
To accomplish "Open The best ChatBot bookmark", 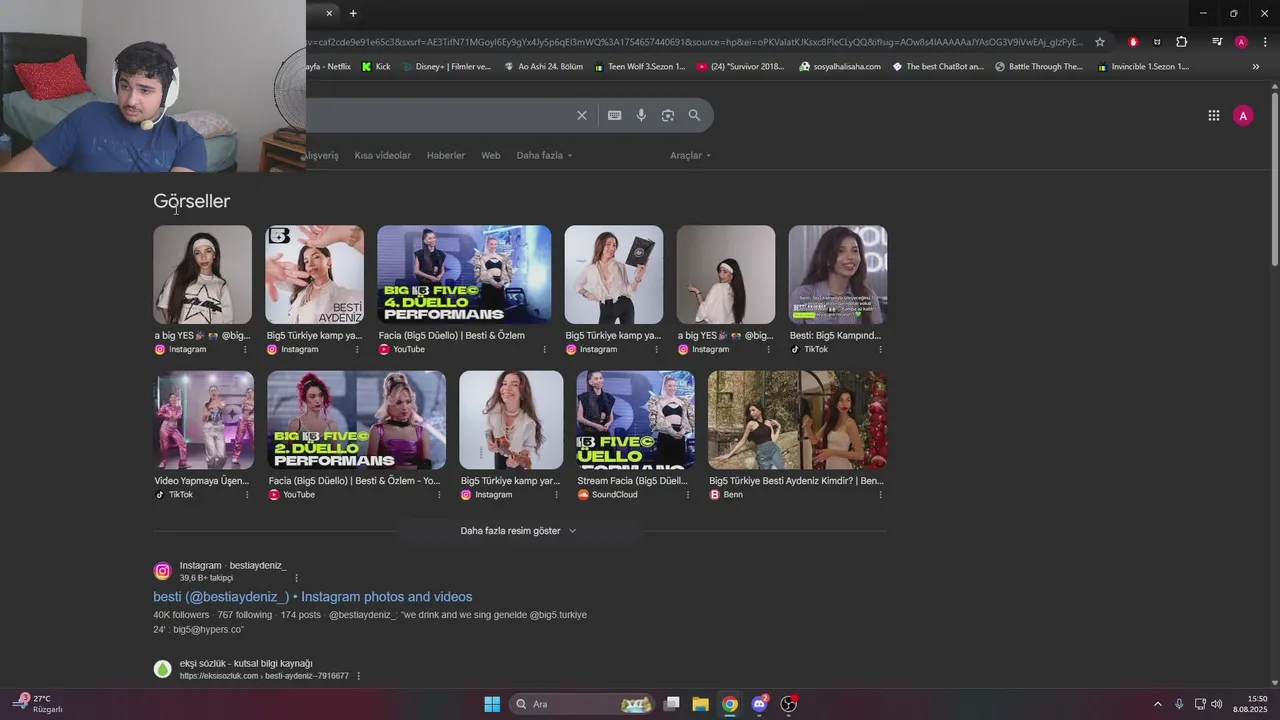I will coord(938,67).
